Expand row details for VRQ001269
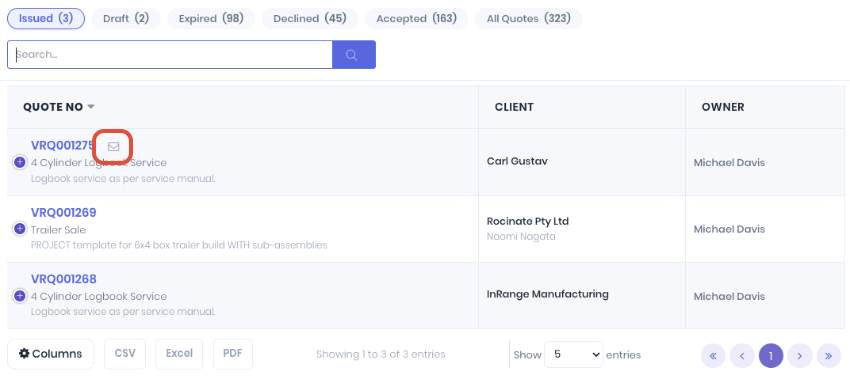The height and width of the screenshot is (379, 850). pos(20,229)
